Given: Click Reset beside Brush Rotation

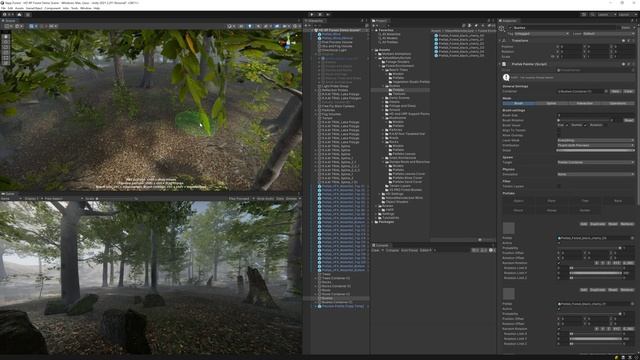Looking at the screenshot, I should 629,120.
